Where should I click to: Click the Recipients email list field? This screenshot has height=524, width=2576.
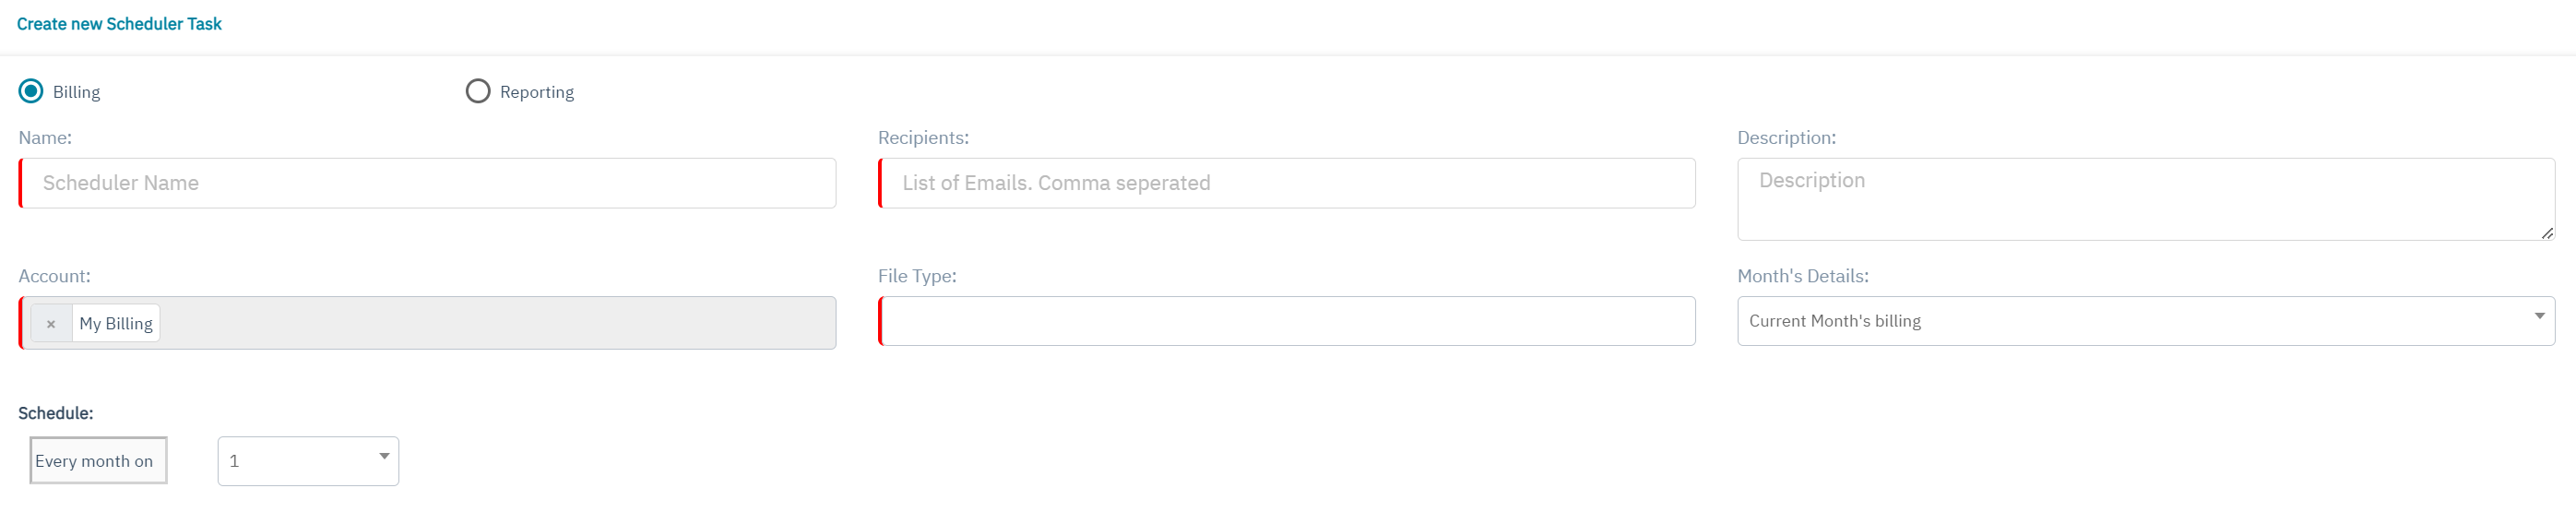[1287, 183]
